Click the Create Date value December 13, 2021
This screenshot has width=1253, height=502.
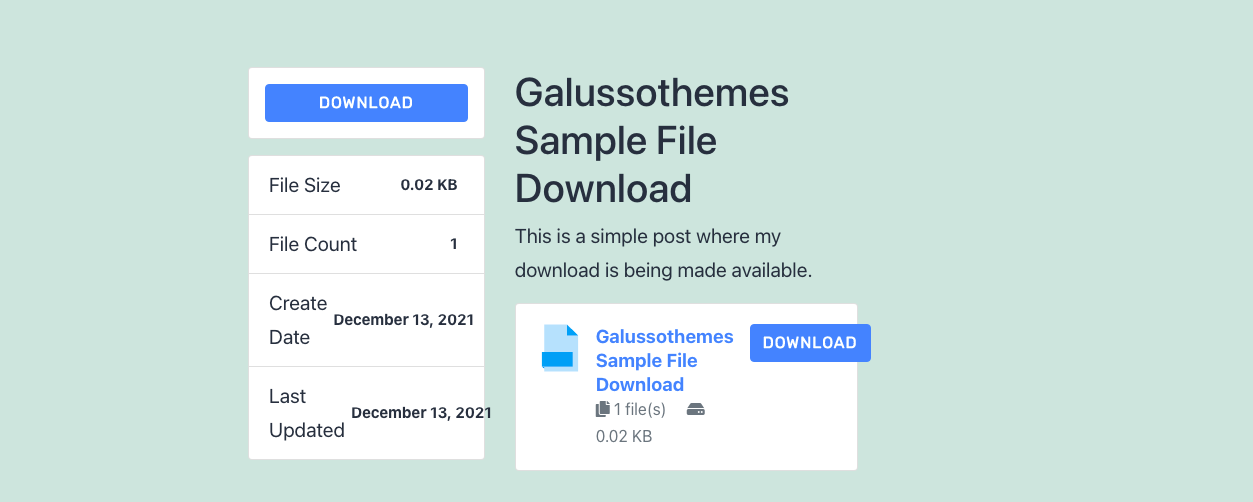tap(403, 320)
